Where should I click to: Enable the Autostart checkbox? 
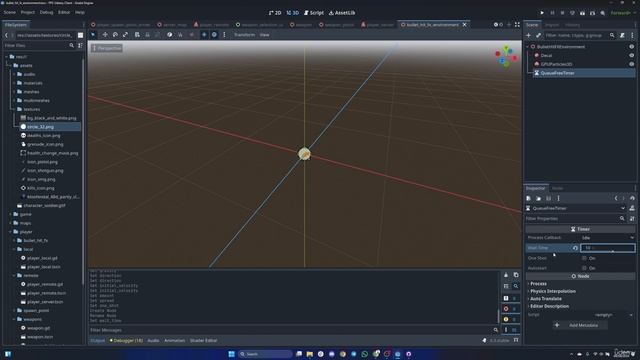(584, 268)
